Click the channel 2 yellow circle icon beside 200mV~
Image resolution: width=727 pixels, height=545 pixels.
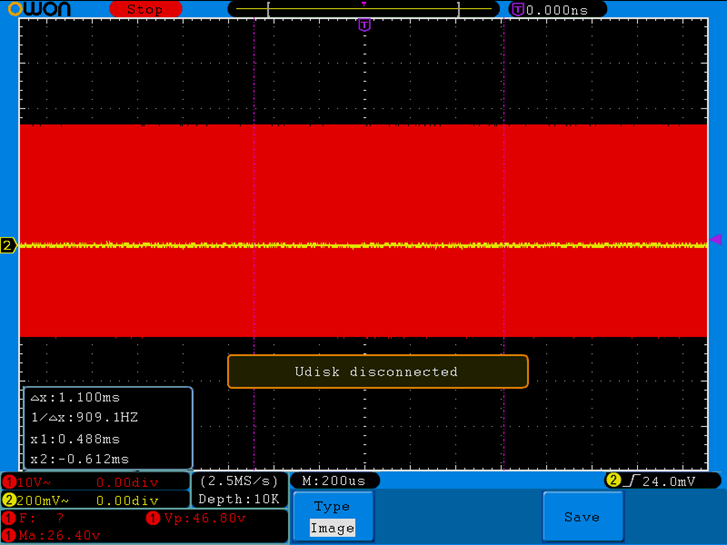point(9,500)
